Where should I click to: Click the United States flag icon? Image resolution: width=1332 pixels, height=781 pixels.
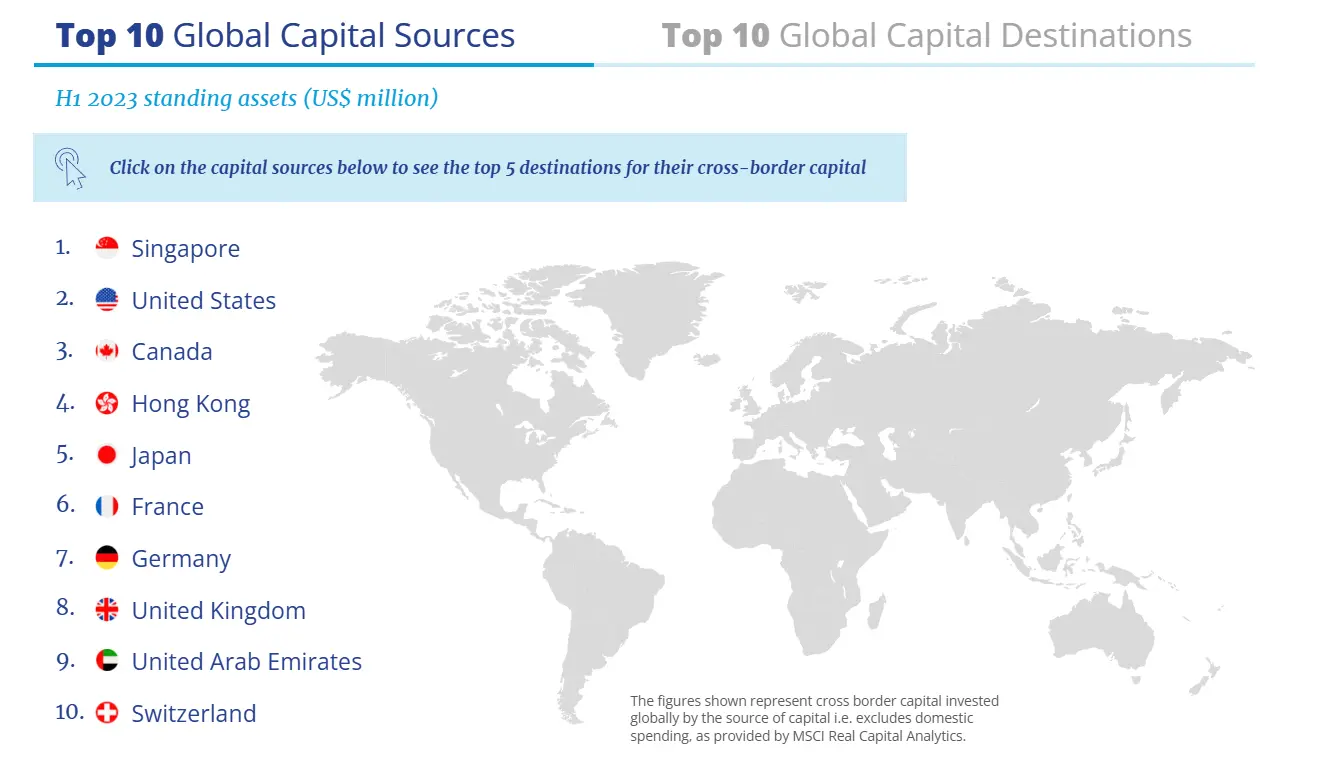[x=107, y=300]
